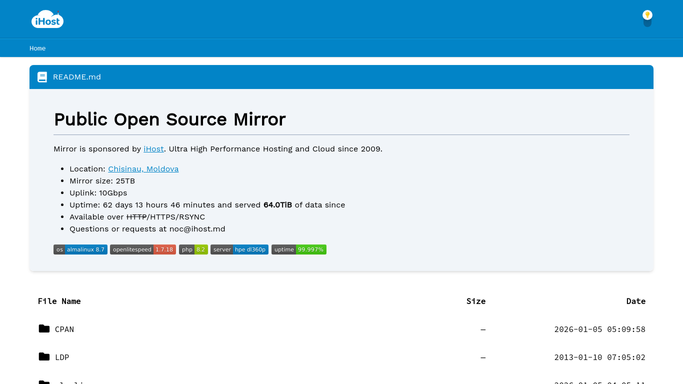Click the server hpe dl360p badge
This screenshot has width=683, height=384.
pyautogui.click(x=240, y=249)
